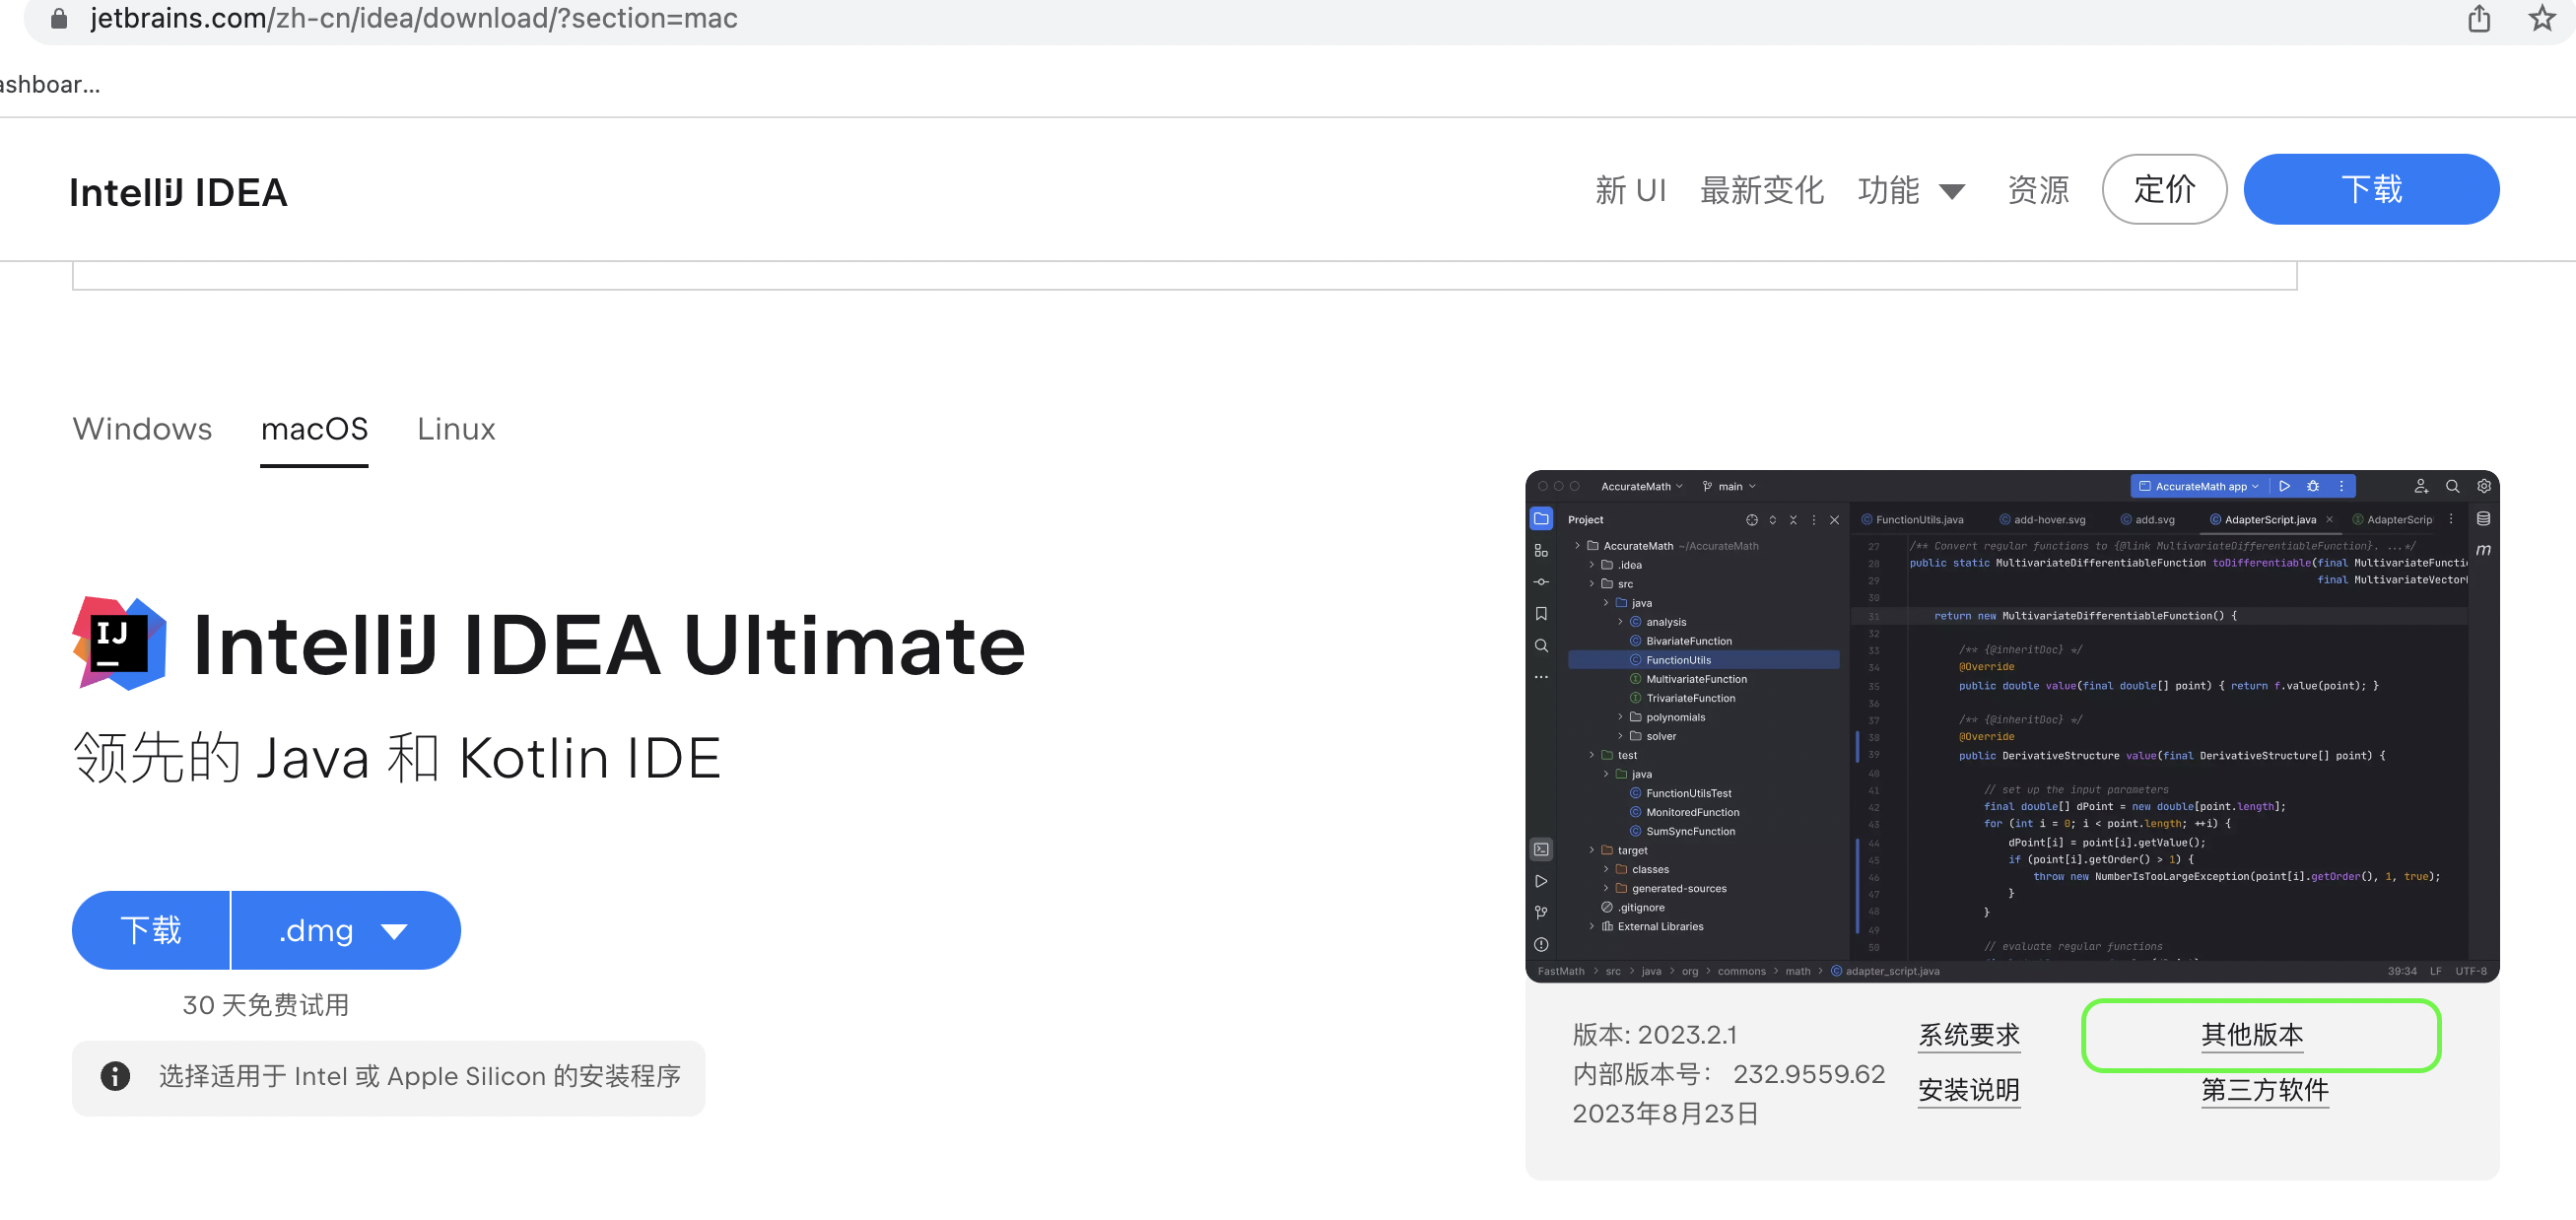Open the 系统要求 link

pos(1968,1034)
